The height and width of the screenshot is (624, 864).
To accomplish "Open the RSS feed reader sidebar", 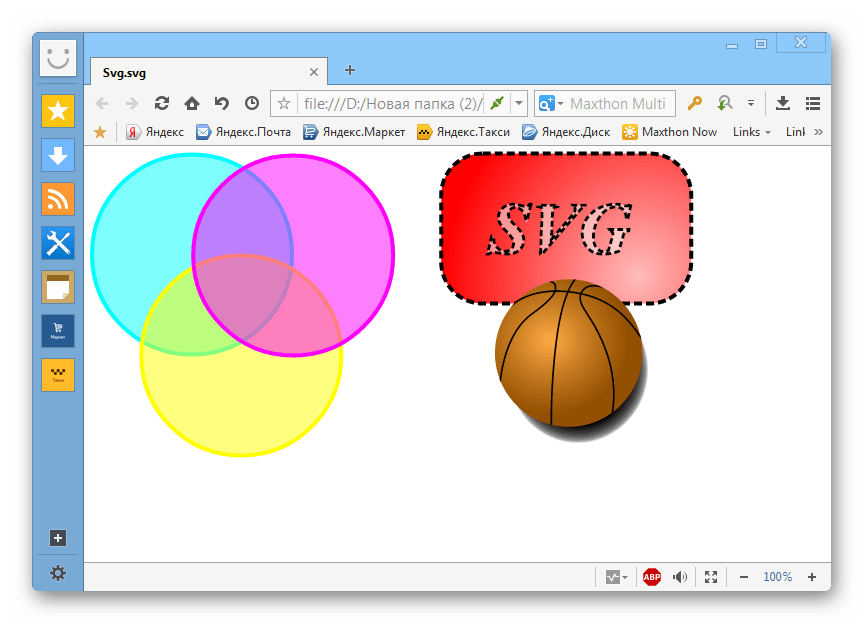I will [x=58, y=199].
